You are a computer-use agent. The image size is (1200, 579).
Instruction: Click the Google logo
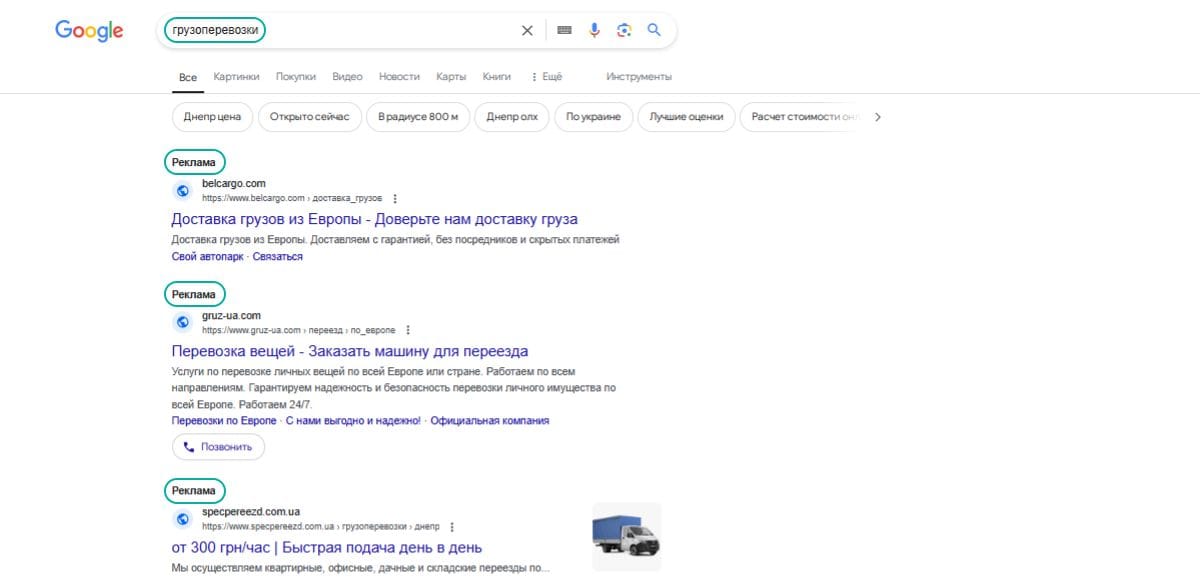point(89,31)
